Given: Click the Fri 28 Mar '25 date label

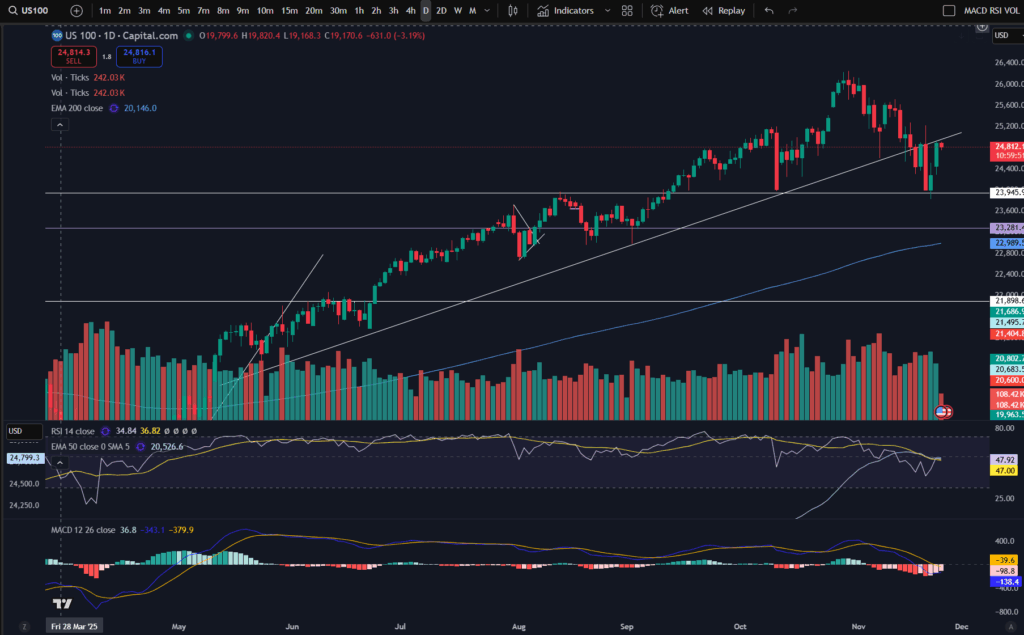Looking at the screenshot, I should pos(74,627).
